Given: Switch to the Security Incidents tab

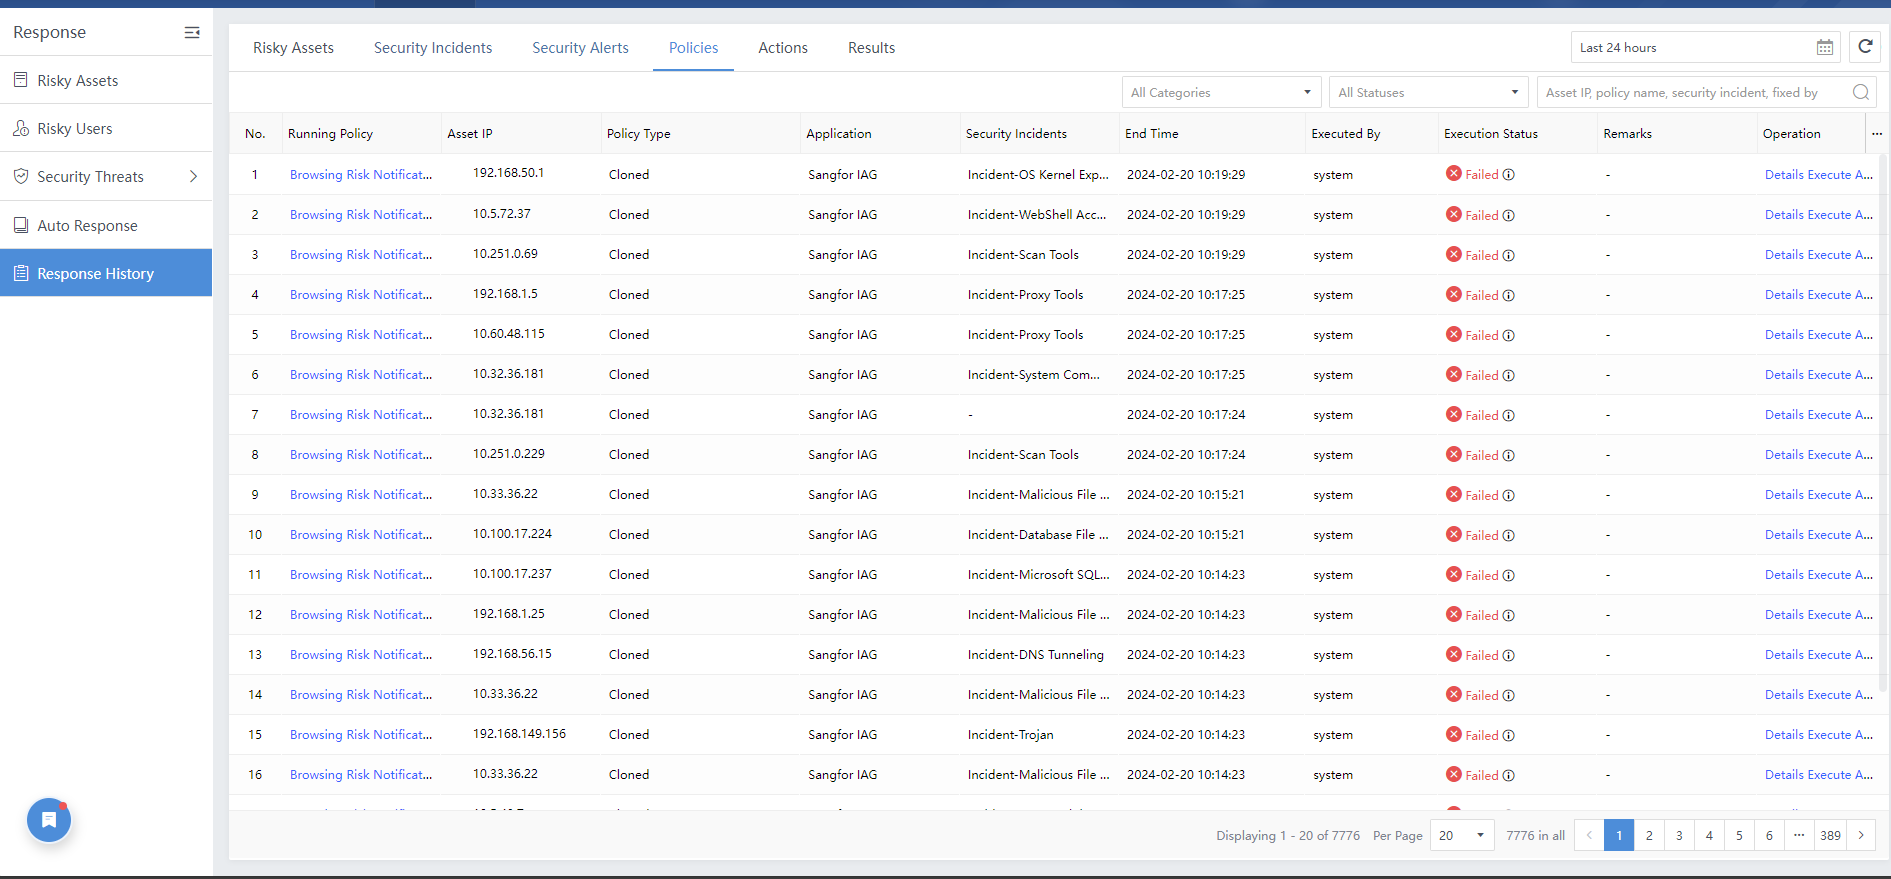Looking at the screenshot, I should pos(432,48).
